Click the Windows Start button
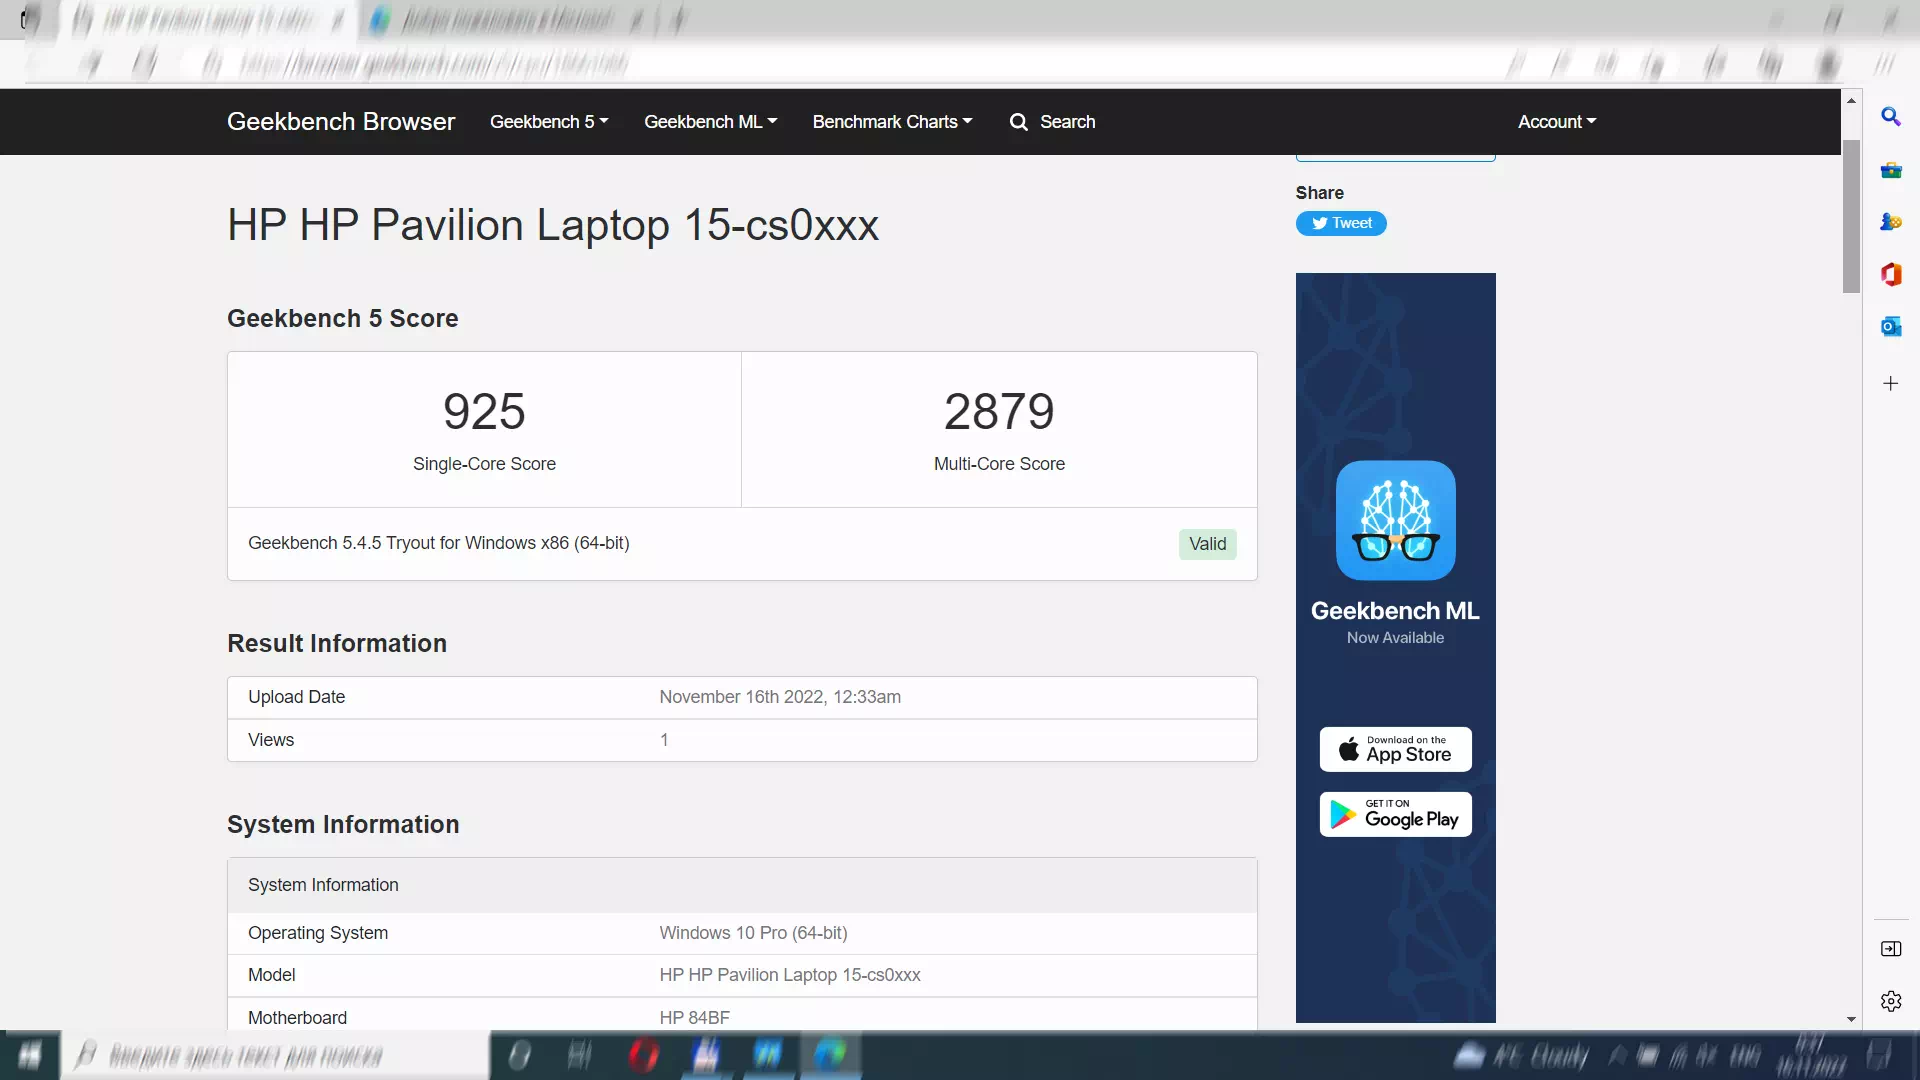This screenshot has height=1080, width=1920. pyautogui.click(x=29, y=1055)
